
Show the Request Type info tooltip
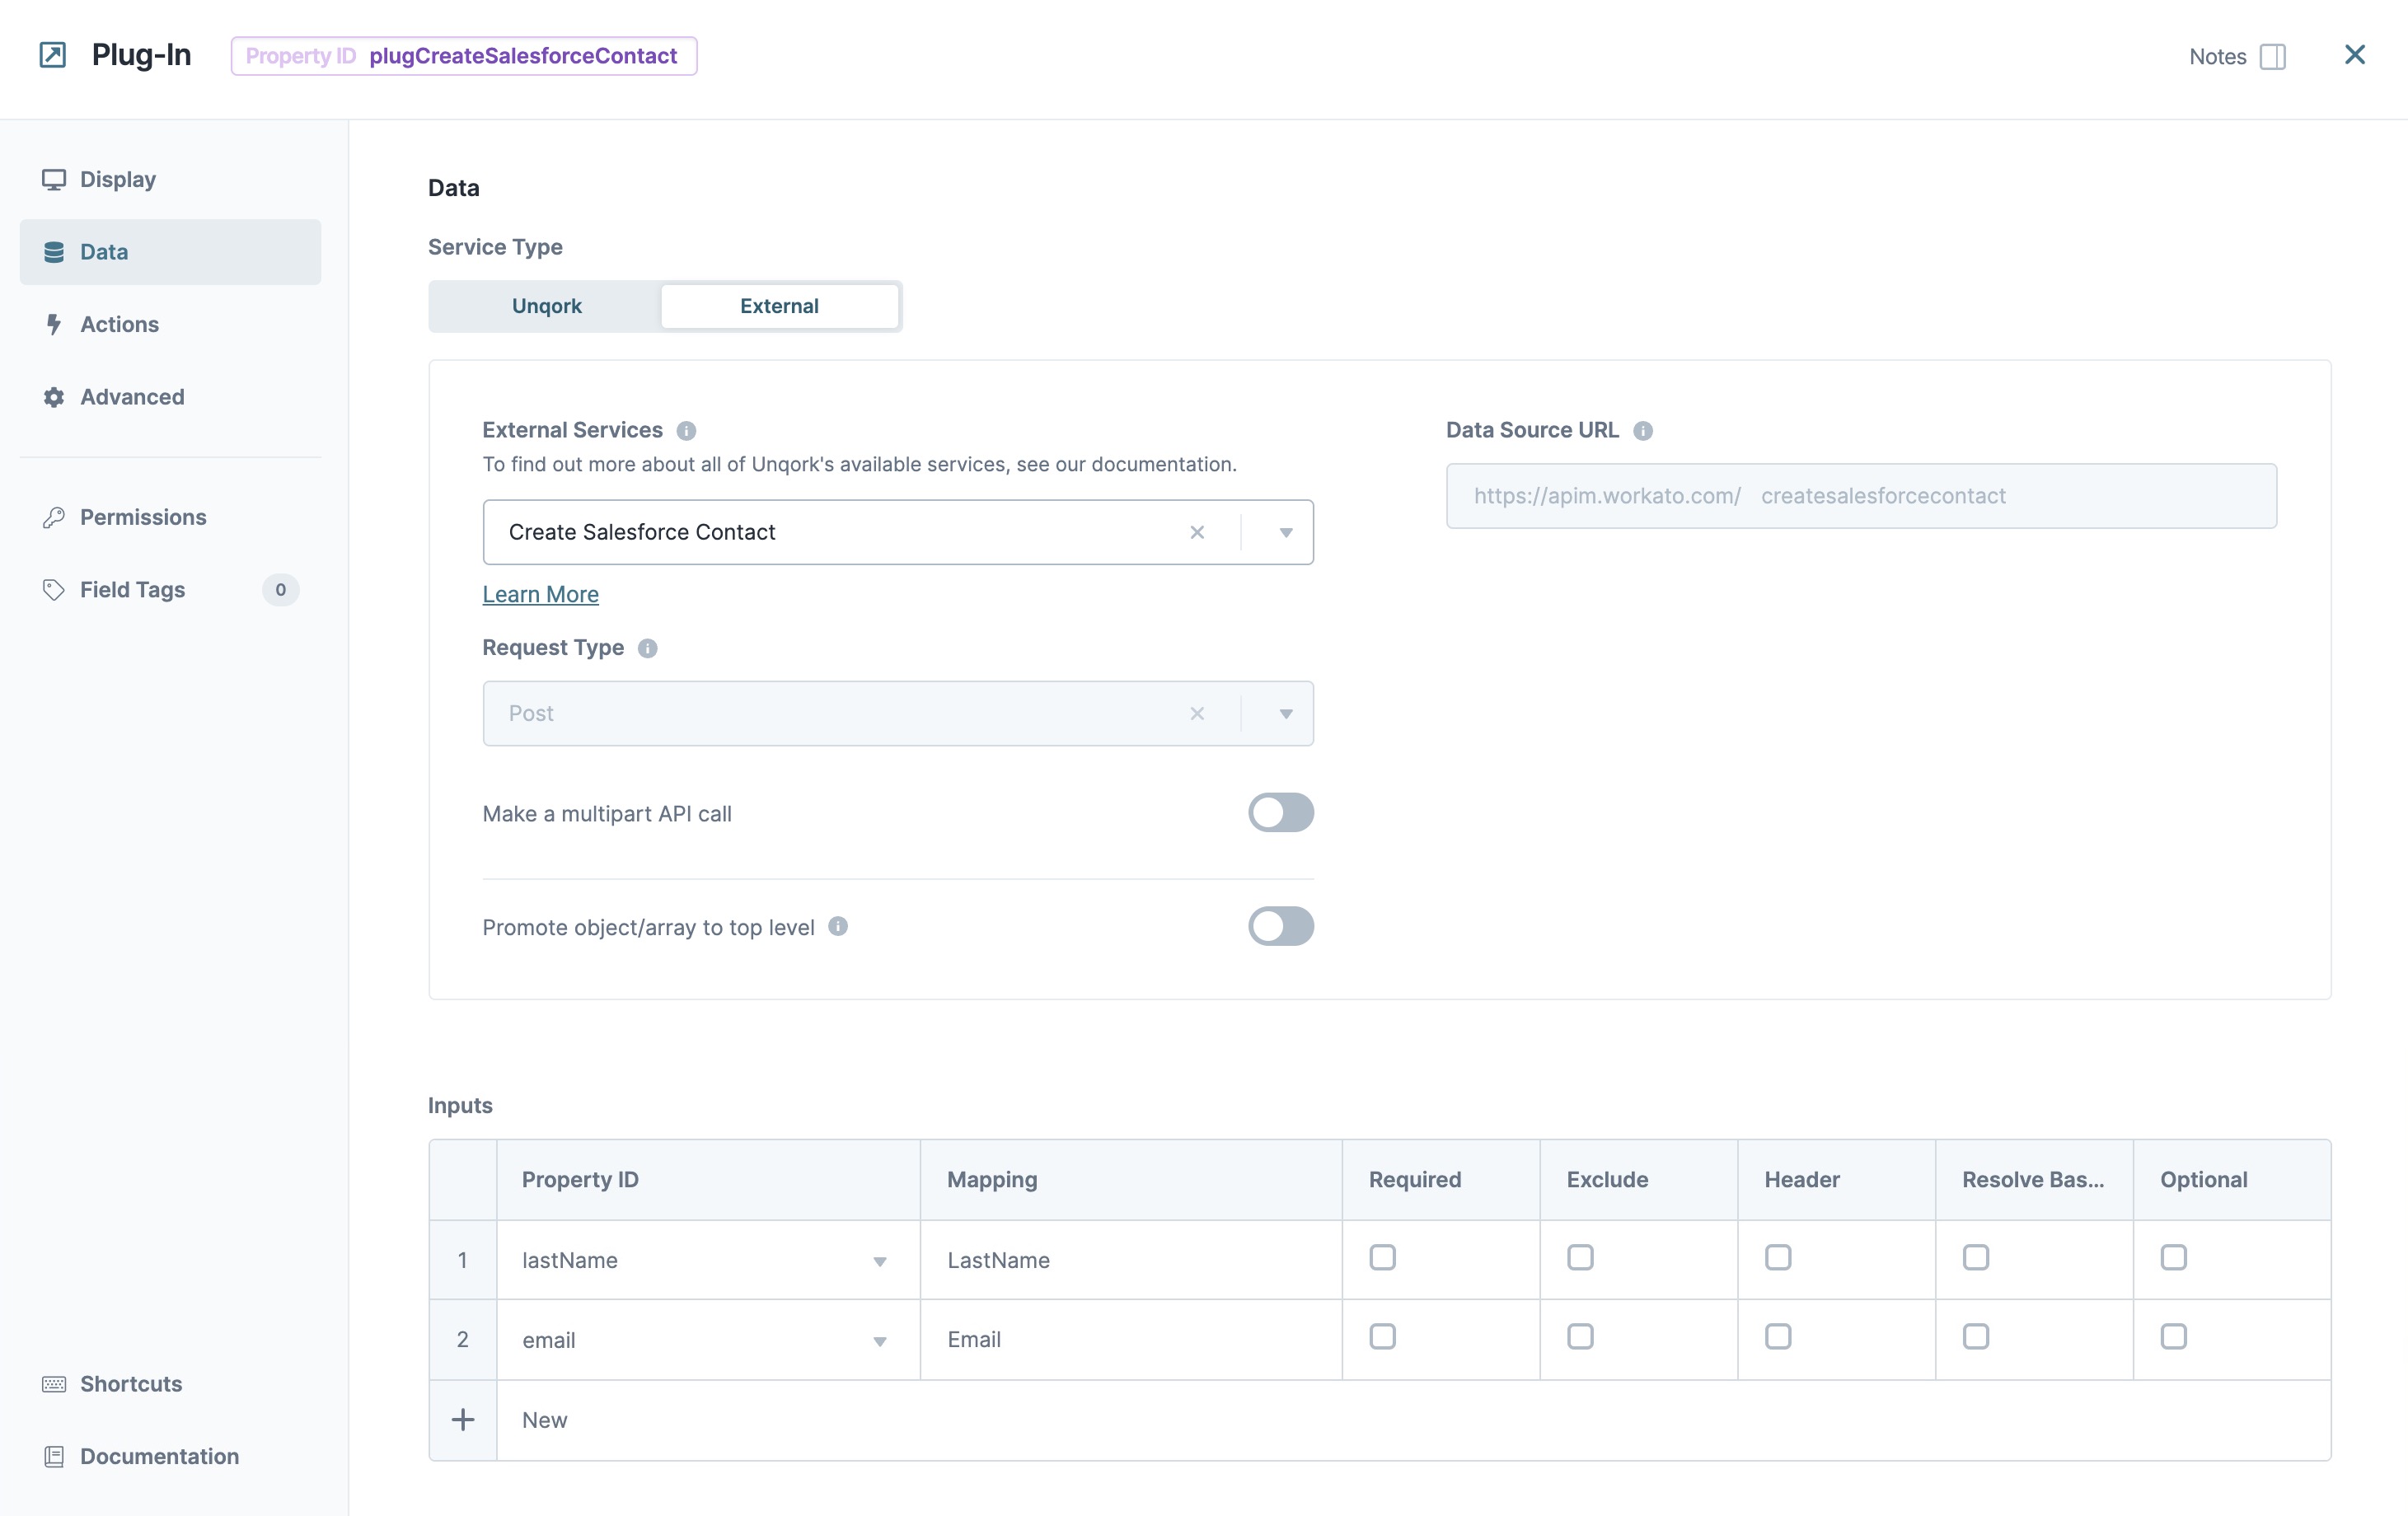coord(648,648)
